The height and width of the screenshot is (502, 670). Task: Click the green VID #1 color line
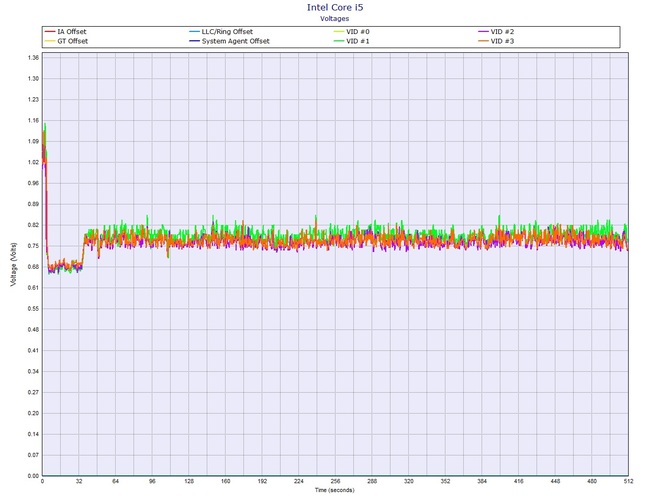339,41
